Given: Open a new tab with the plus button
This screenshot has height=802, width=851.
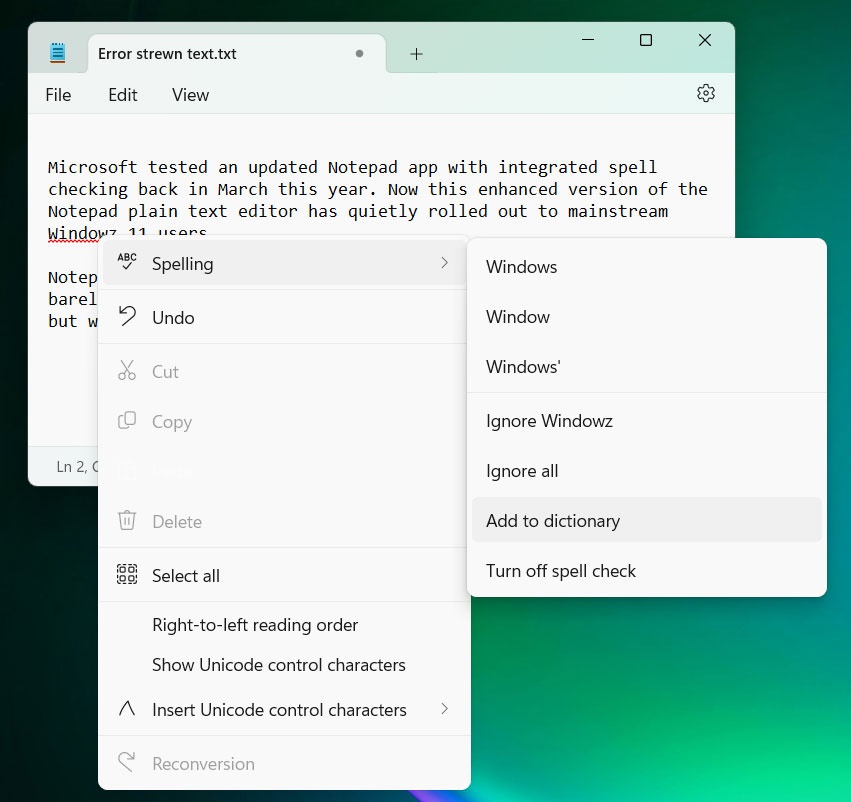Looking at the screenshot, I should tap(416, 55).
